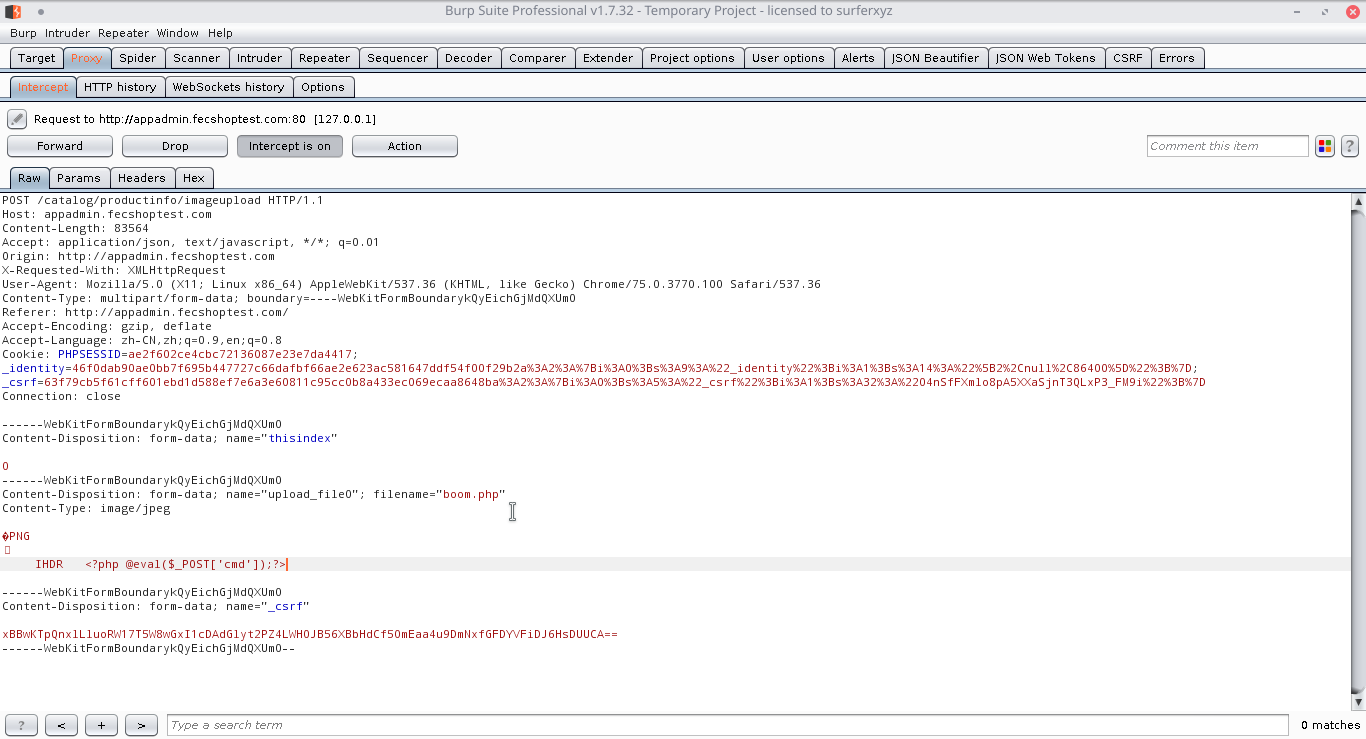The height and width of the screenshot is (739, 1366).
Task: Switch to the Sequencer tab
Action: (398, 58)
